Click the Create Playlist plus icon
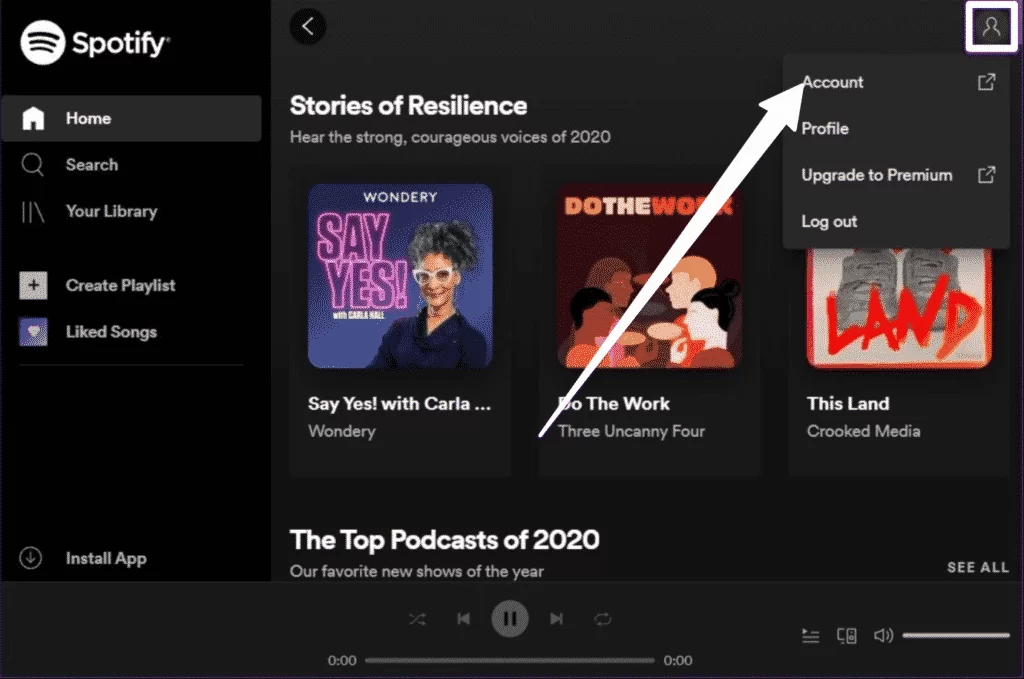1024x679 pixels. [x=33, y=285]
